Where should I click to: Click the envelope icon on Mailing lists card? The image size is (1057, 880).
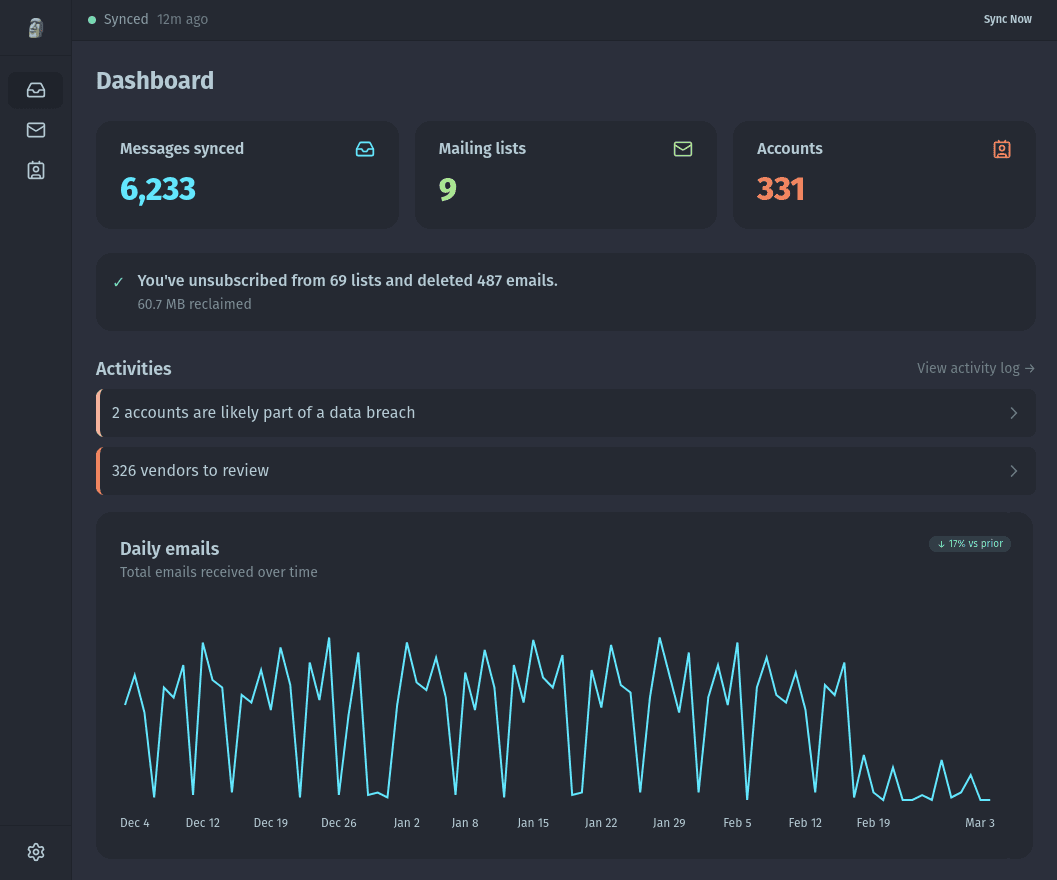[x=683, y=148]
